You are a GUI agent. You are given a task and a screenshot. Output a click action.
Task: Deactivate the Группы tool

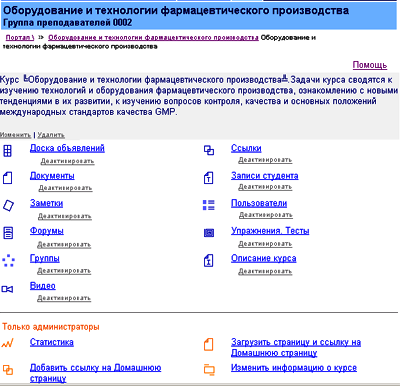tap(64, 271)
